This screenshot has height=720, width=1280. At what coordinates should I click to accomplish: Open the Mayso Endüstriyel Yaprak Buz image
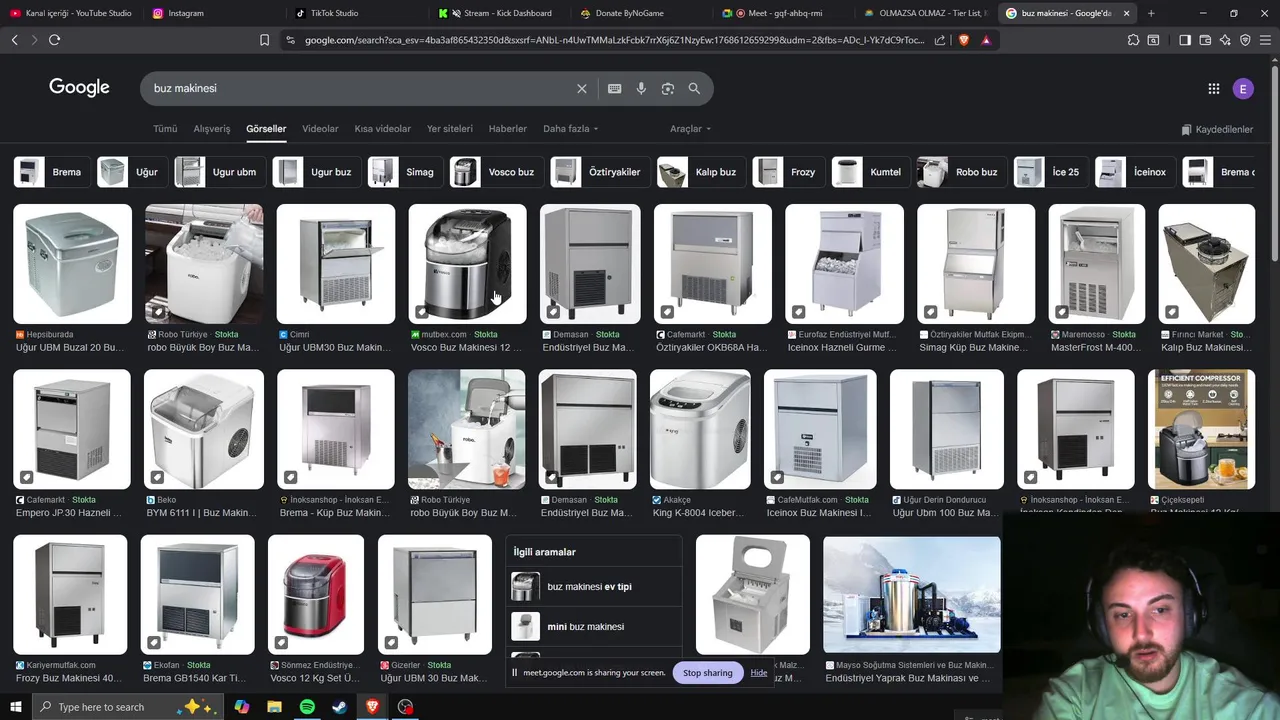click(912, 594)
